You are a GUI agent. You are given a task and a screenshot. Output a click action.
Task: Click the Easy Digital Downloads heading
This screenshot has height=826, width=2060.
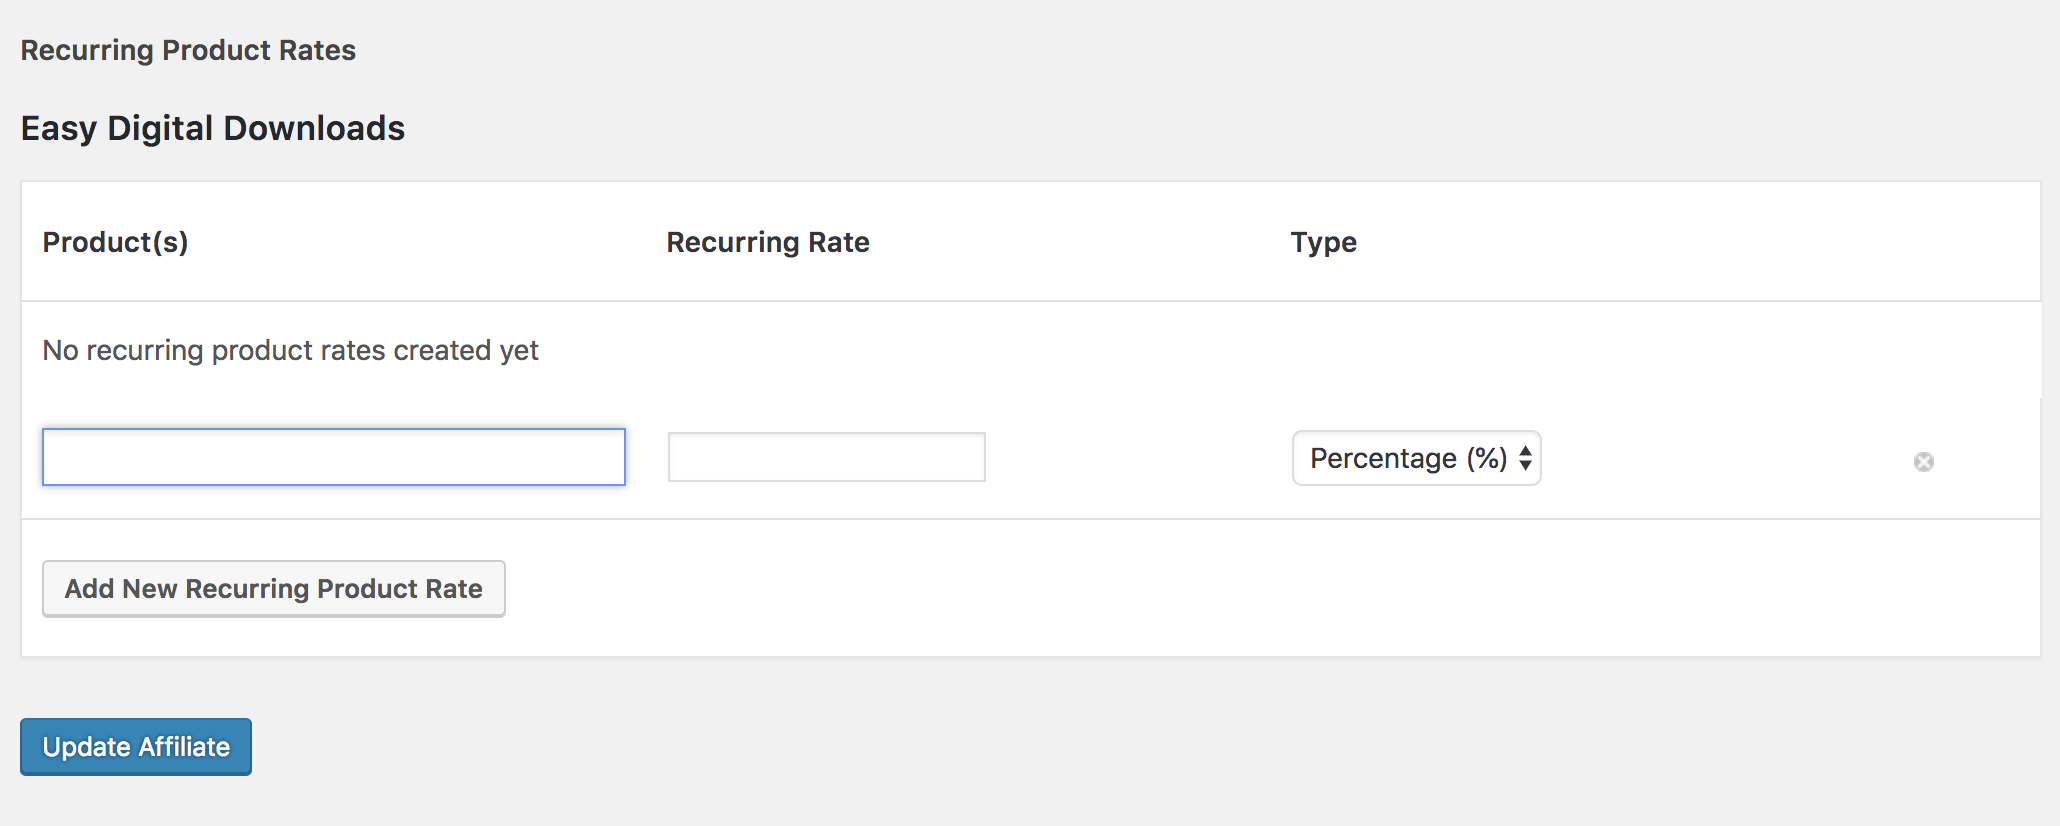(x=213, y=128)
